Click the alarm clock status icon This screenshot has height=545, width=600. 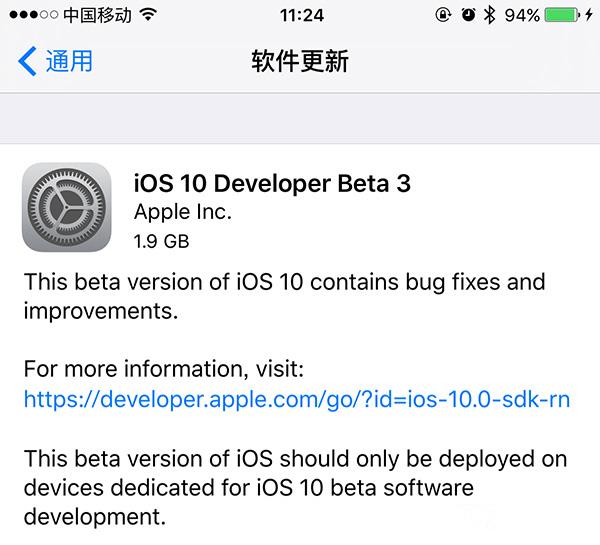point(468,16)
